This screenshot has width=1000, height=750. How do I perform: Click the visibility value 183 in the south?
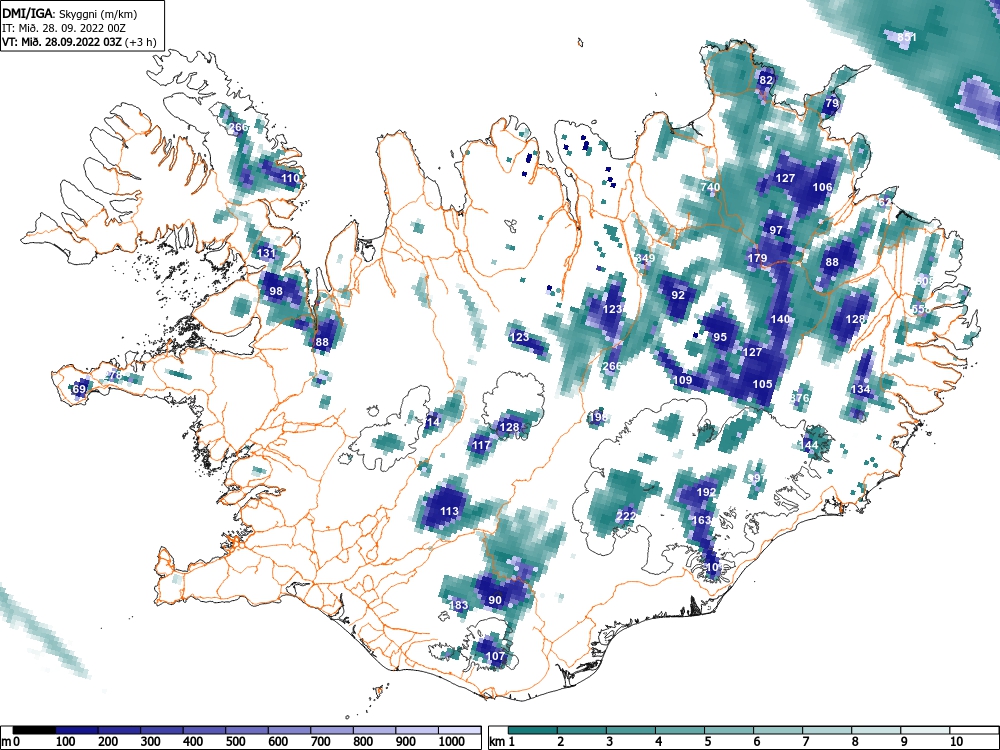pos(459,605)
